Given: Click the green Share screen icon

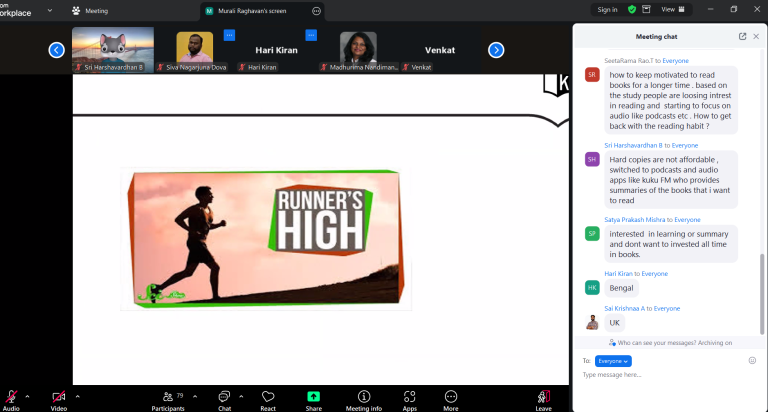Looking at the screenshot, I should coord(313,397).
